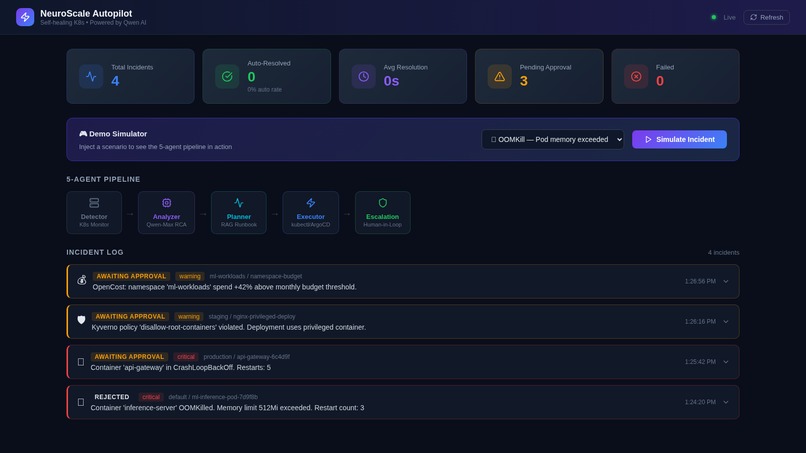Click the icon on CrashLoopBackOff incident row
This screenshot has height=453, width=806.
pyautogui.click(x=81, y=362)
